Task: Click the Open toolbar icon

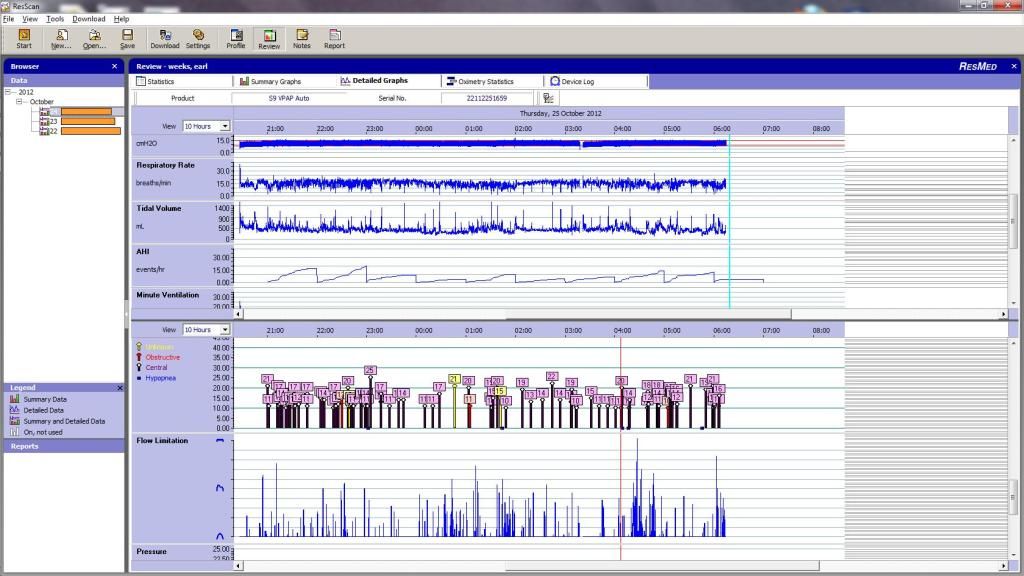Action: tap(94, 39)
